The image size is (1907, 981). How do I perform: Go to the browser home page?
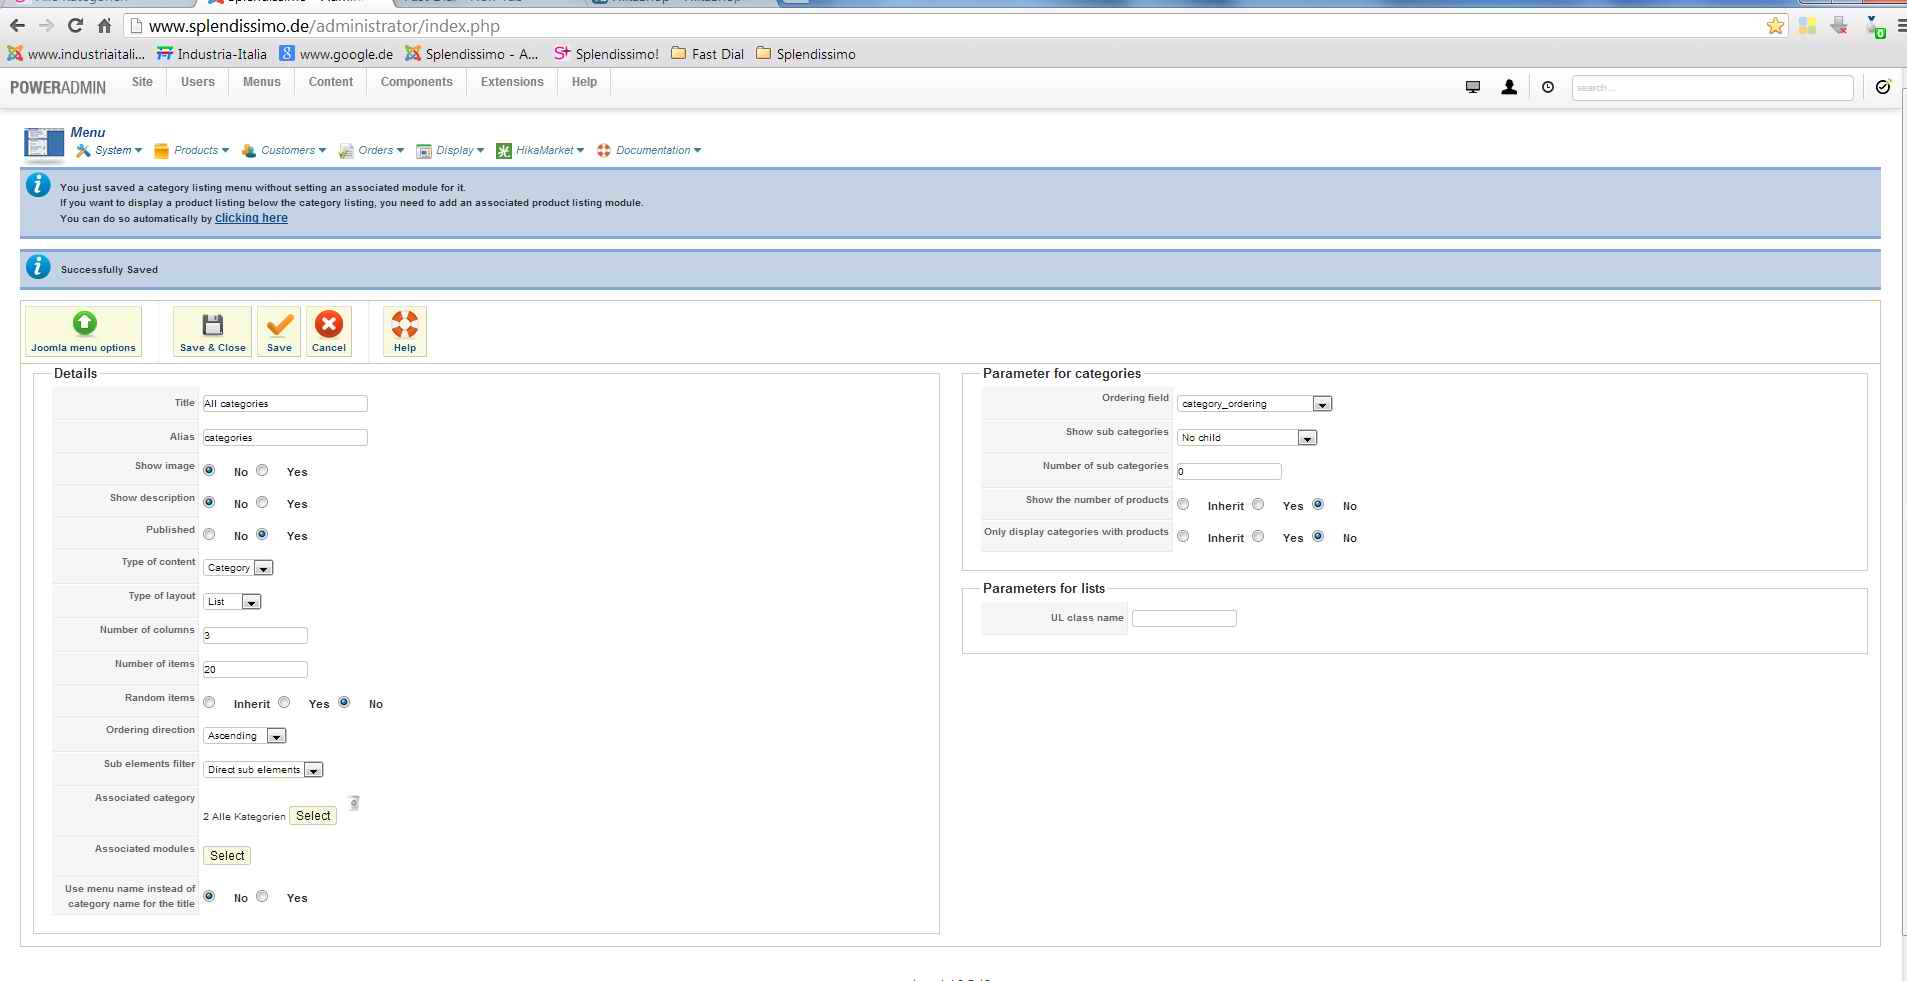click(104, 26)
